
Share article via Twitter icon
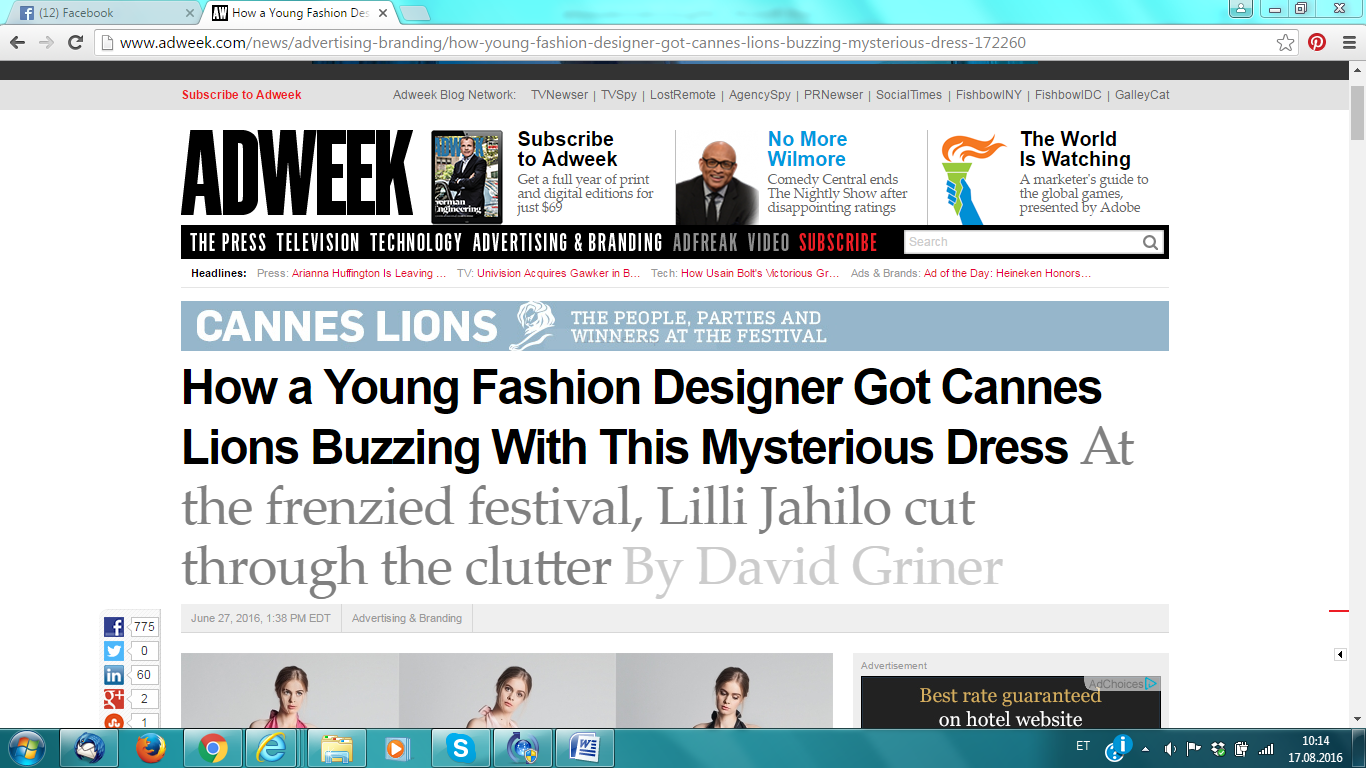[x=114, y=651]
